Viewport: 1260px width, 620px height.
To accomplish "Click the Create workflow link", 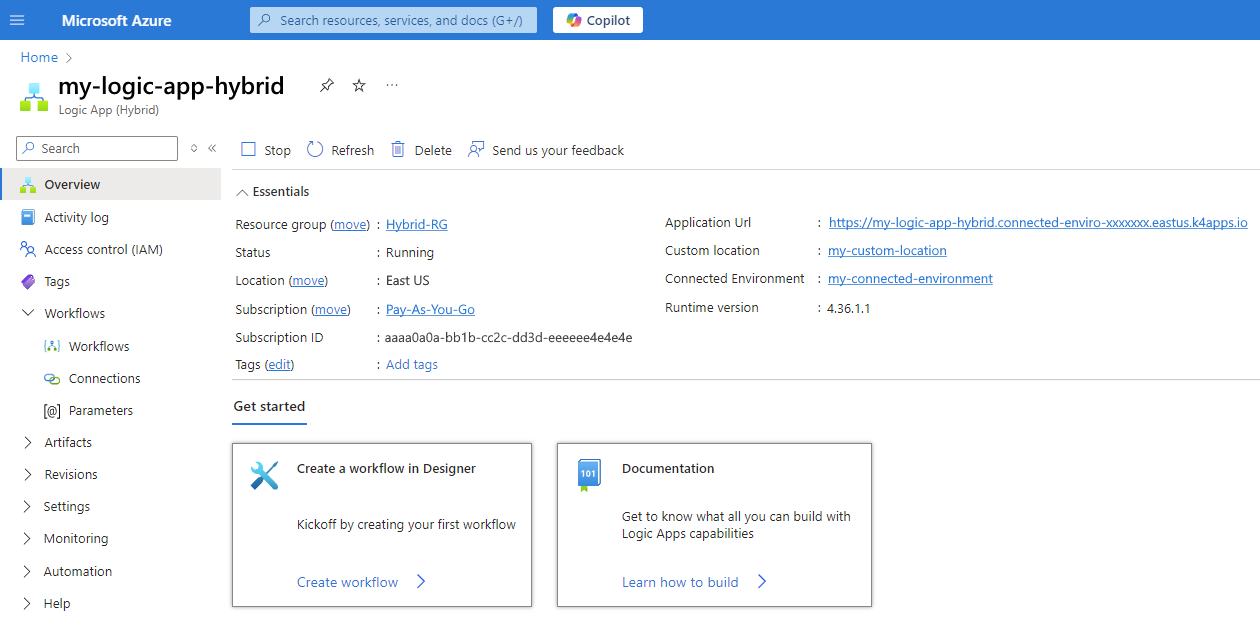I will click(348, 581).
